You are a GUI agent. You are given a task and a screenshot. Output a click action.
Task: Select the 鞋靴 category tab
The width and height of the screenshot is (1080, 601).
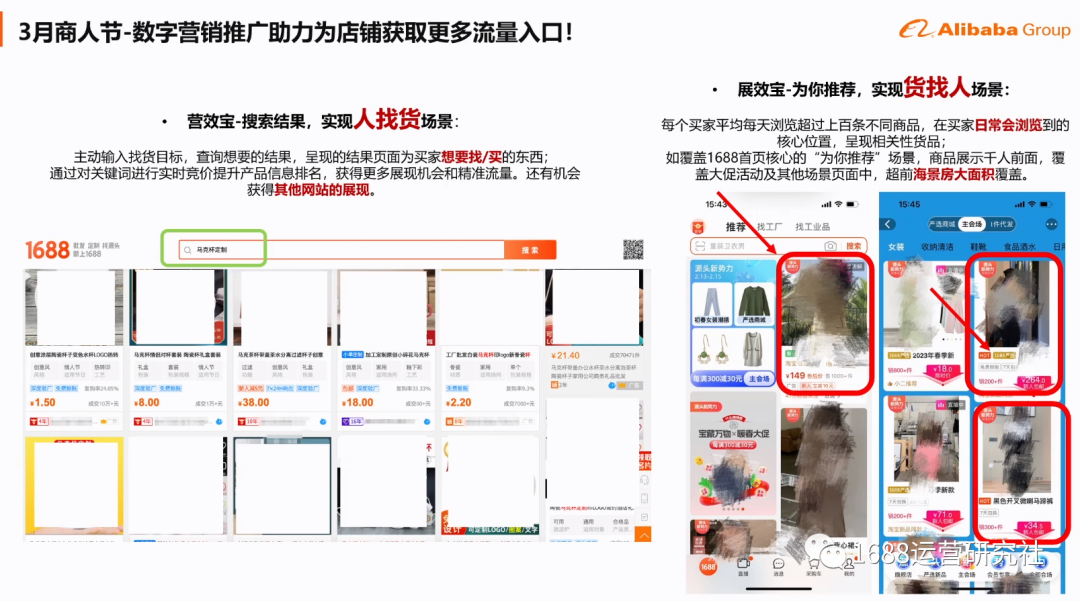(x=978, y=246)
